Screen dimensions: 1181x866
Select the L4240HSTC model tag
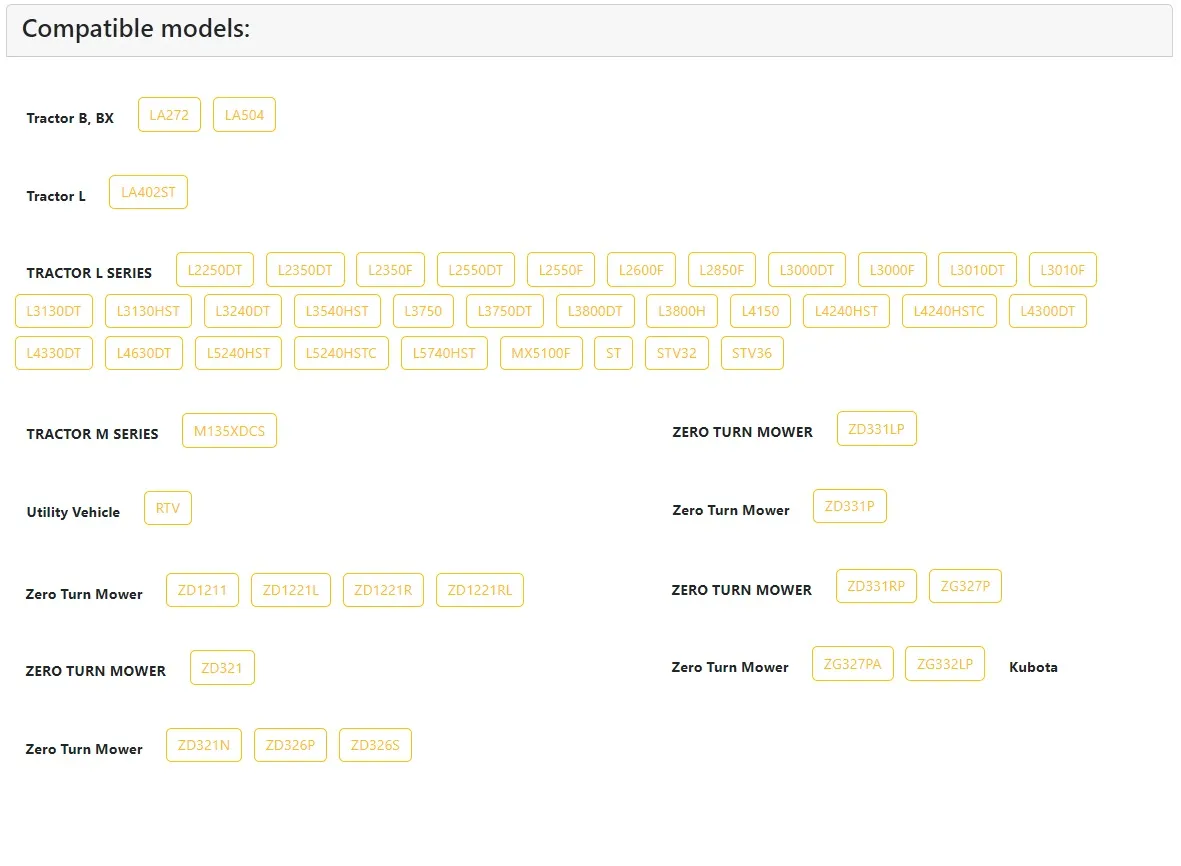pos(949,311)
